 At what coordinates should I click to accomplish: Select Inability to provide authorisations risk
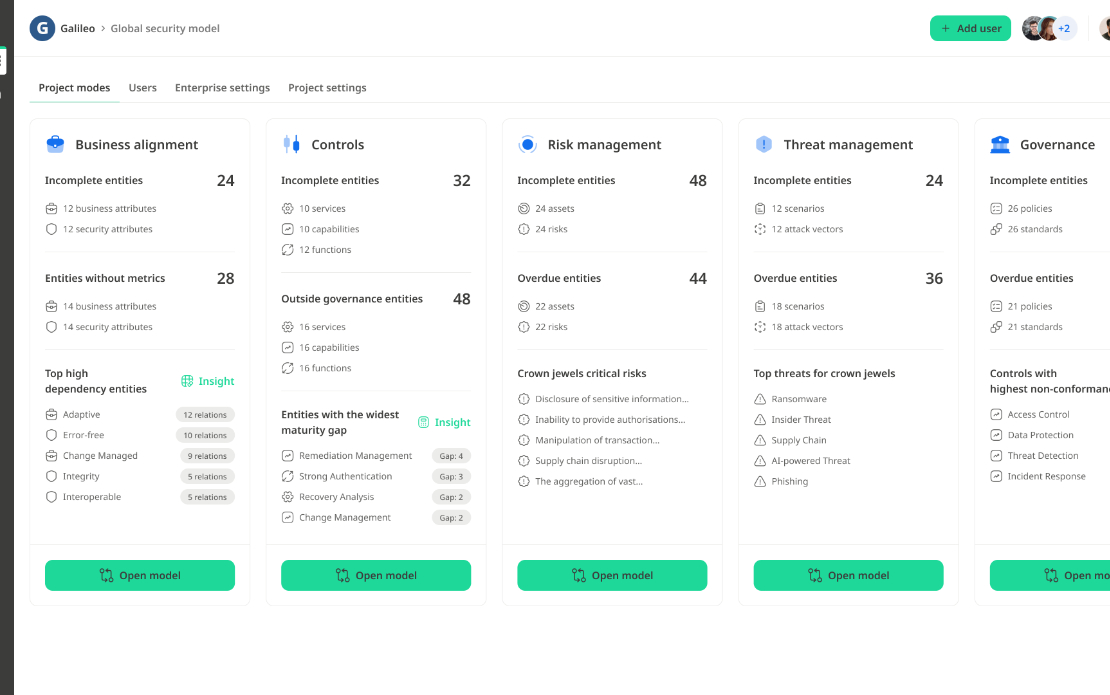pyautogui.click(x=610, y=420)
